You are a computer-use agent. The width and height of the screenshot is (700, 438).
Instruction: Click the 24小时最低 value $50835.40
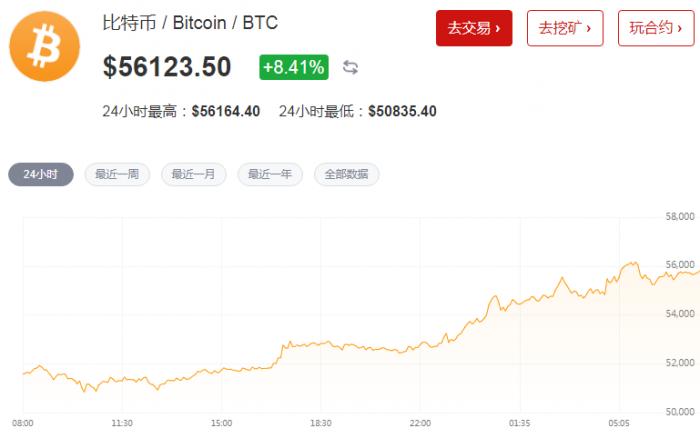point(402,111)
